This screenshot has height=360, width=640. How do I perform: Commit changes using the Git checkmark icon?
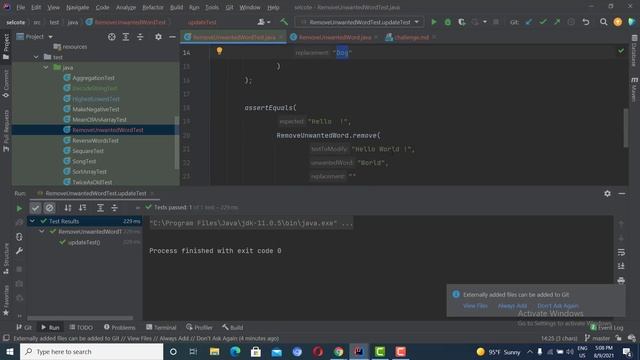click(x=543, y=22)
